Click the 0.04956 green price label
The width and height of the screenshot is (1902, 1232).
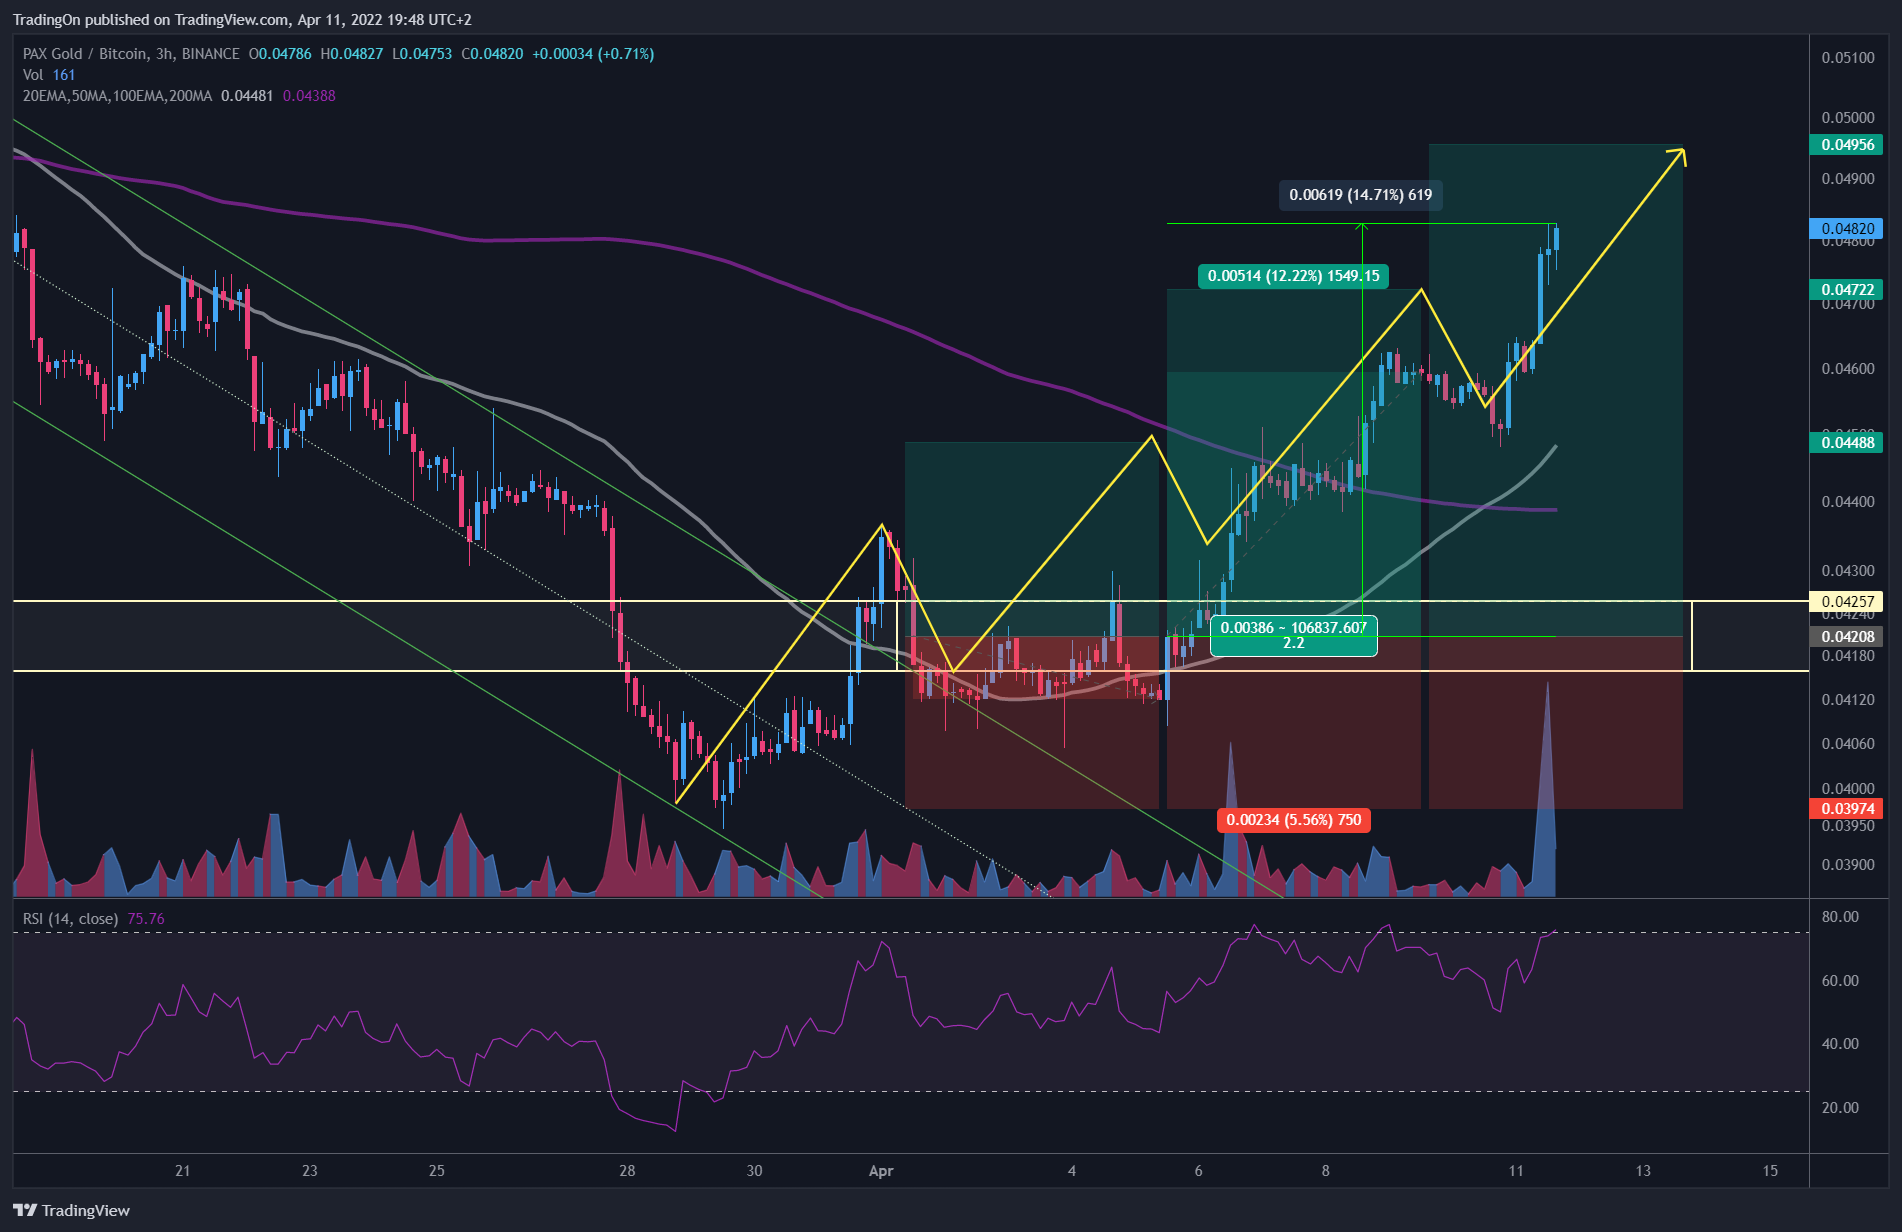pyautogui.click(x=1847, y=145)
